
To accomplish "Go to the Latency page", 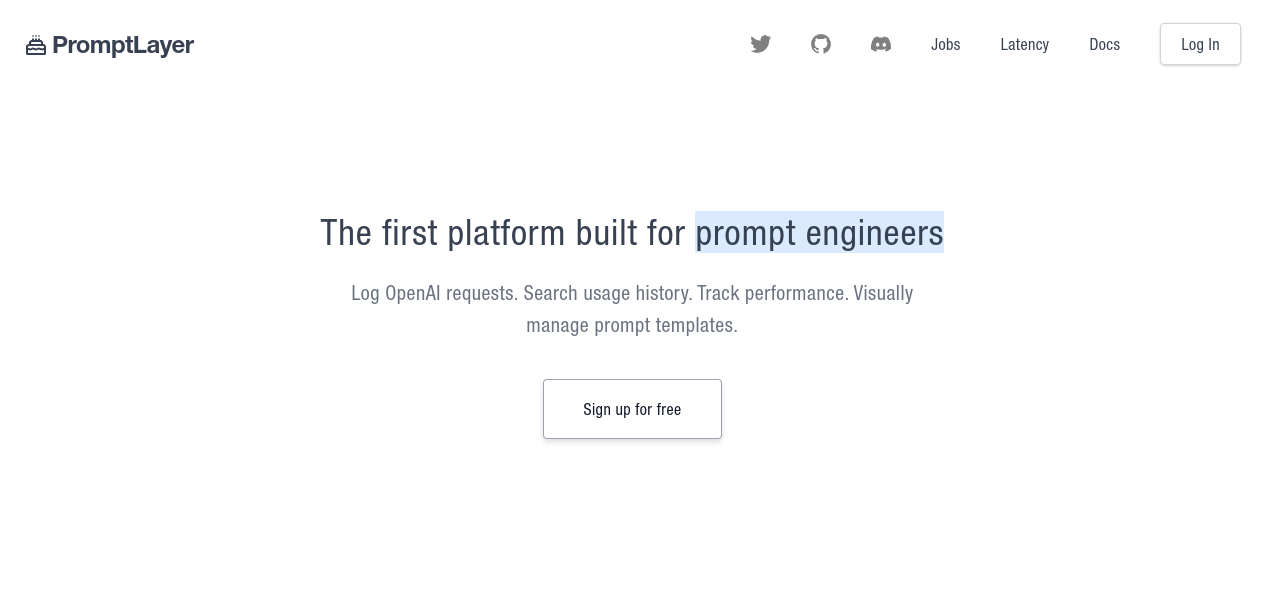I will (1024, 44).
